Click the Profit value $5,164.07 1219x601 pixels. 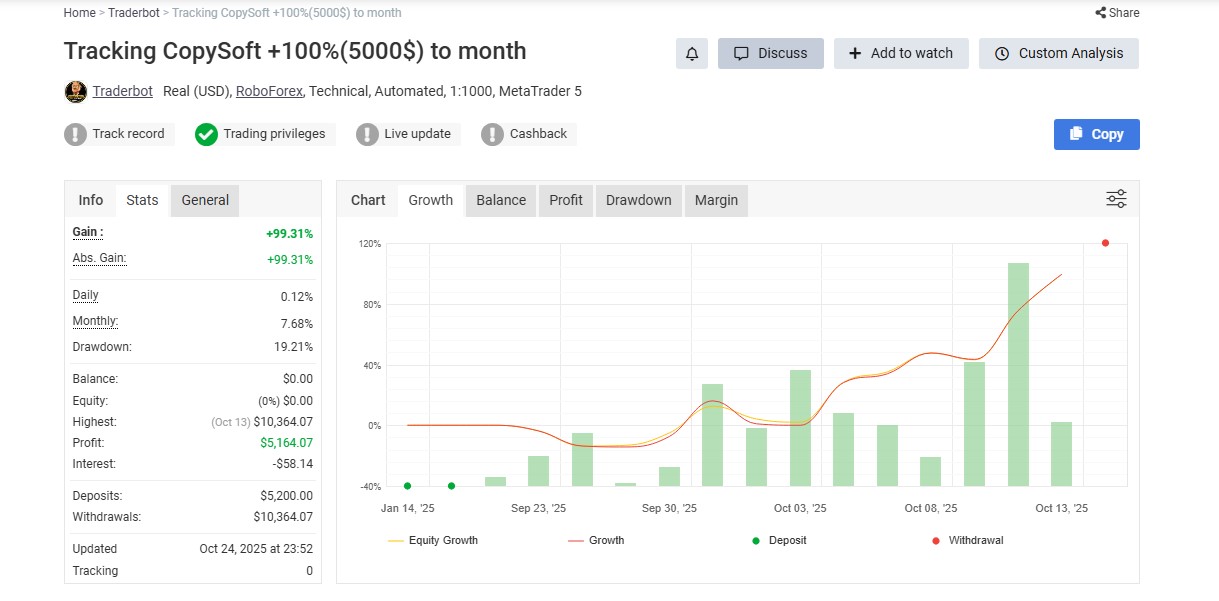pos(286,443)
